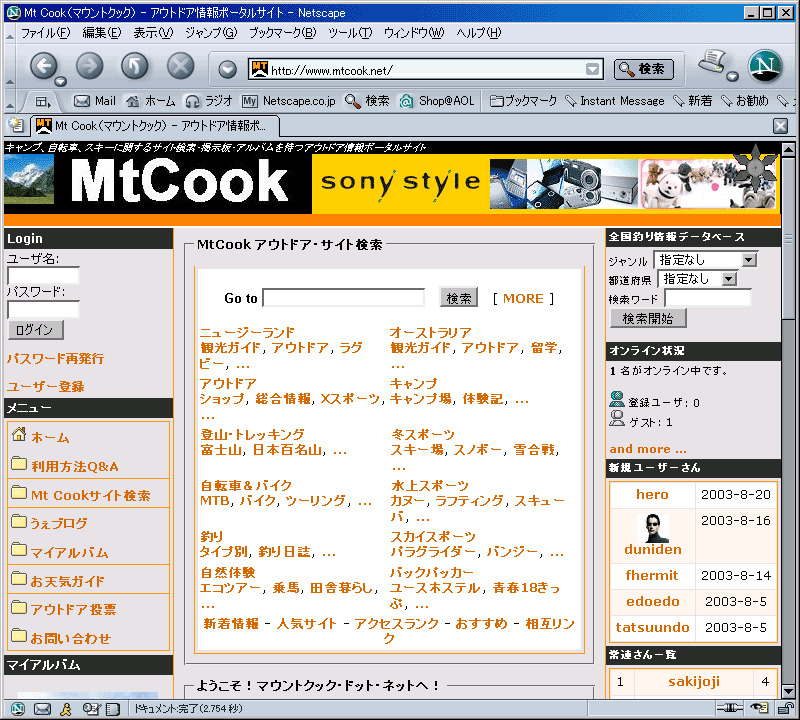Open the ユーザー登録 link

tap(45, 386)
